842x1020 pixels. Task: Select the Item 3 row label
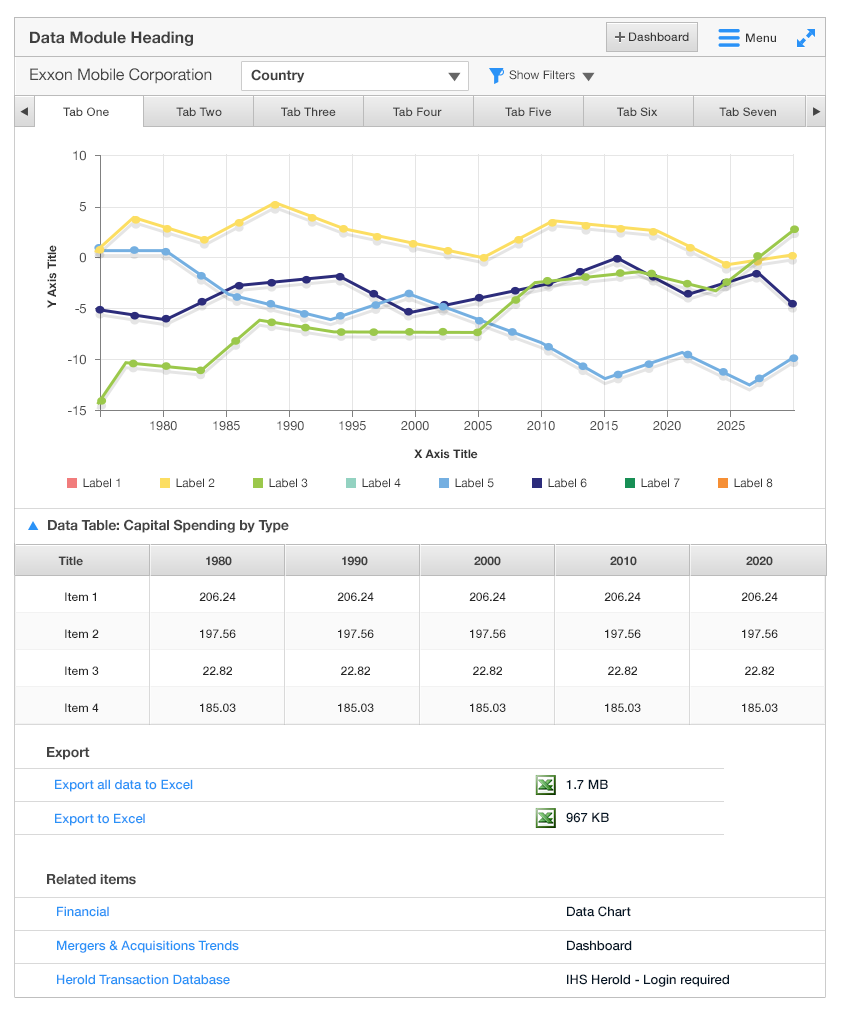(x=81, y=671)
